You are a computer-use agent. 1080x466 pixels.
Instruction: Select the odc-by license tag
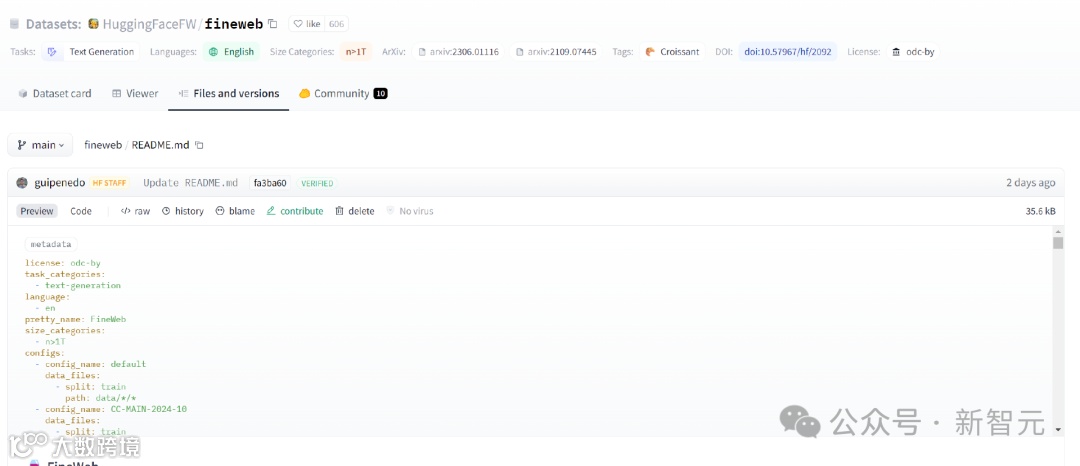click(x=913, y=52)
